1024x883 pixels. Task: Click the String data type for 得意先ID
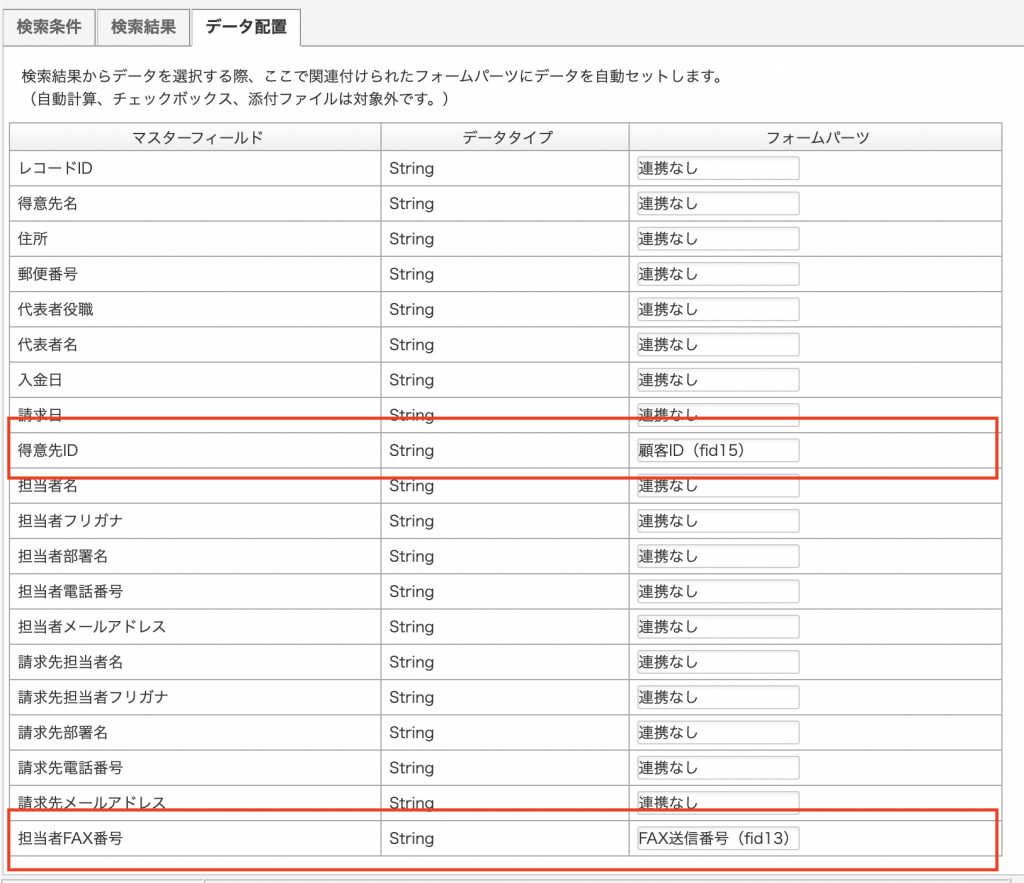click(411, 451)
